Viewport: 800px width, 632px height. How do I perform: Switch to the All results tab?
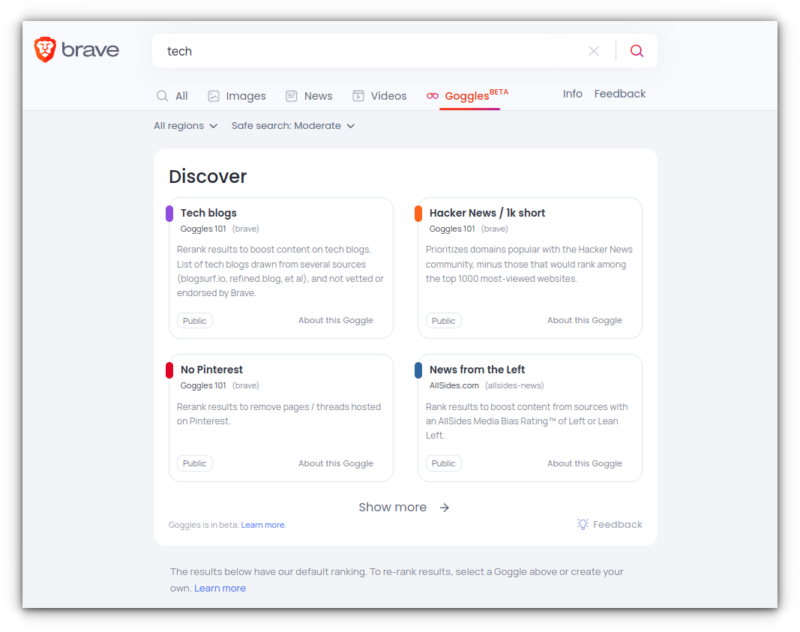click(x=174, y=95)
